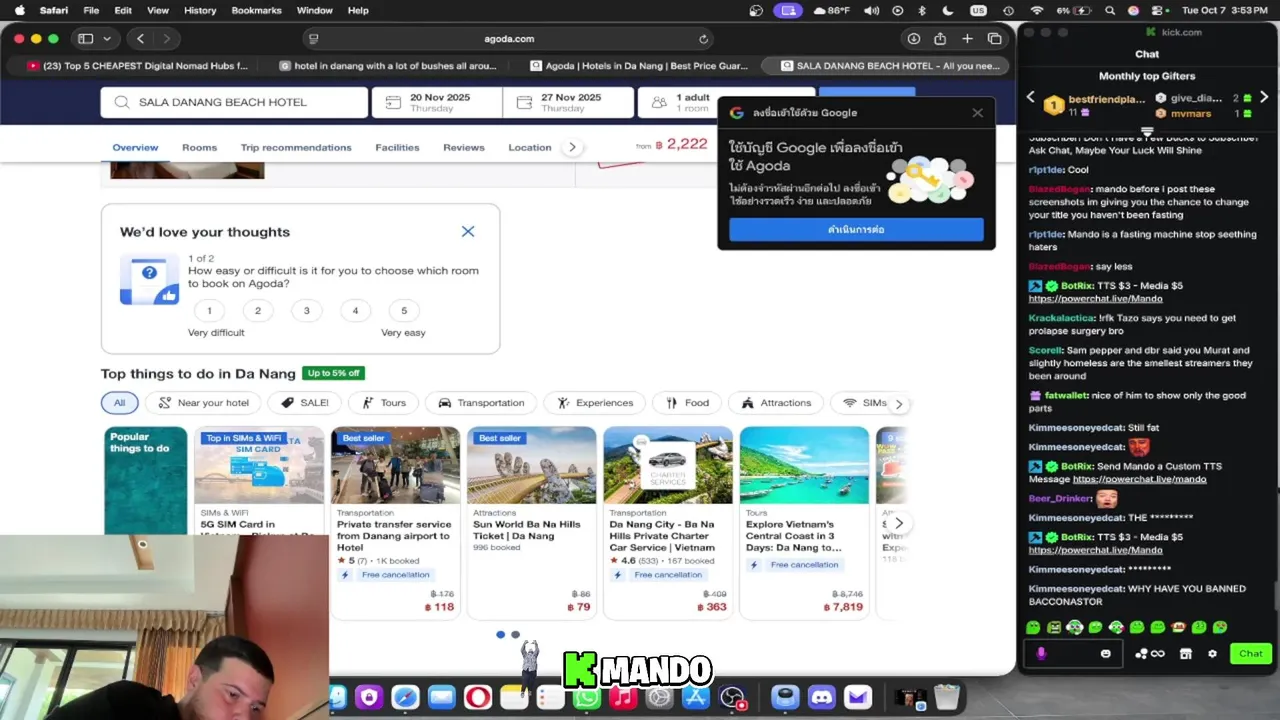Click the thumbs-up survey illustration
1280x720 pixels.
(x=149, y=279)
